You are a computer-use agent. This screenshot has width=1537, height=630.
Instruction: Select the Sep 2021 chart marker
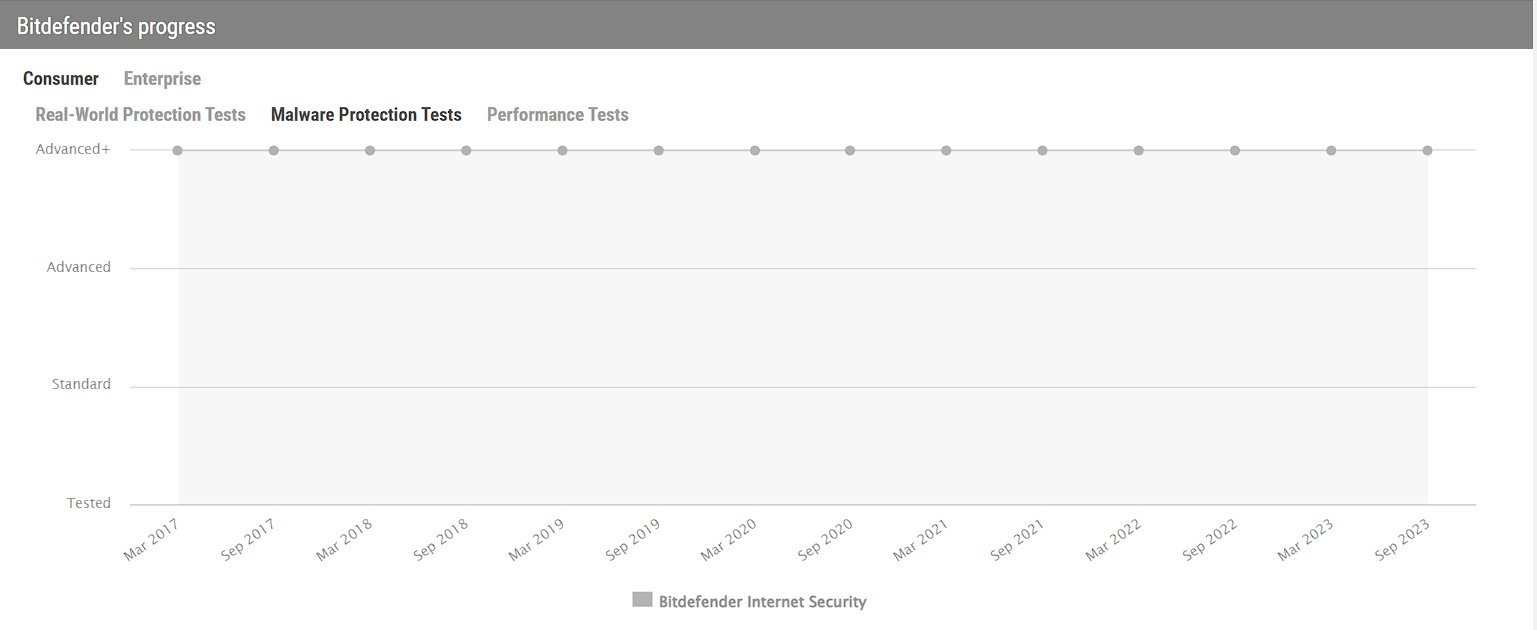coord(1042,151)
